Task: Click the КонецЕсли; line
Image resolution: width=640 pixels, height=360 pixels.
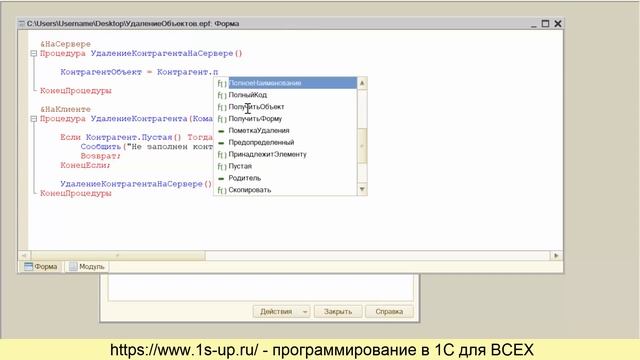Action: [x=85, y=165]
